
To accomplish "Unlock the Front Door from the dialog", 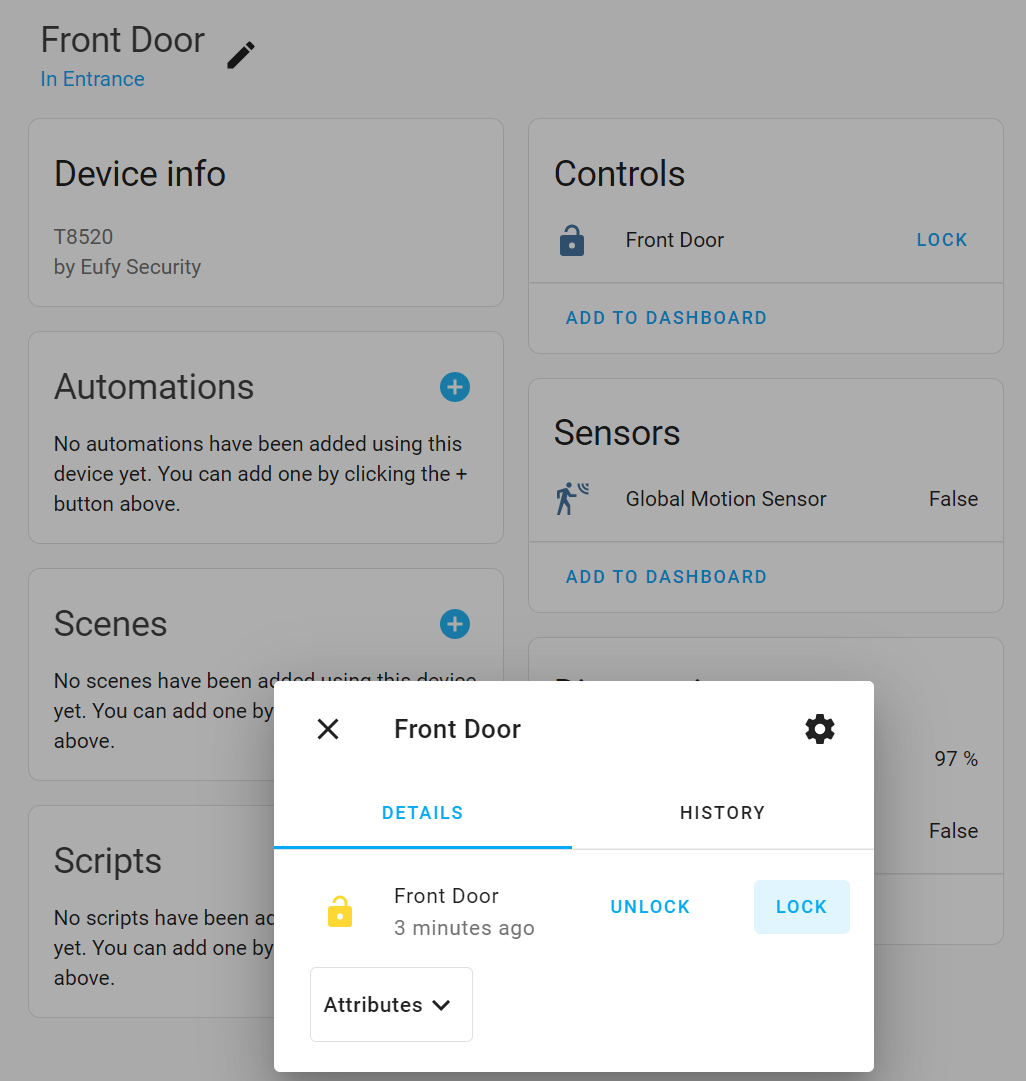I will [x=649, y=906].
